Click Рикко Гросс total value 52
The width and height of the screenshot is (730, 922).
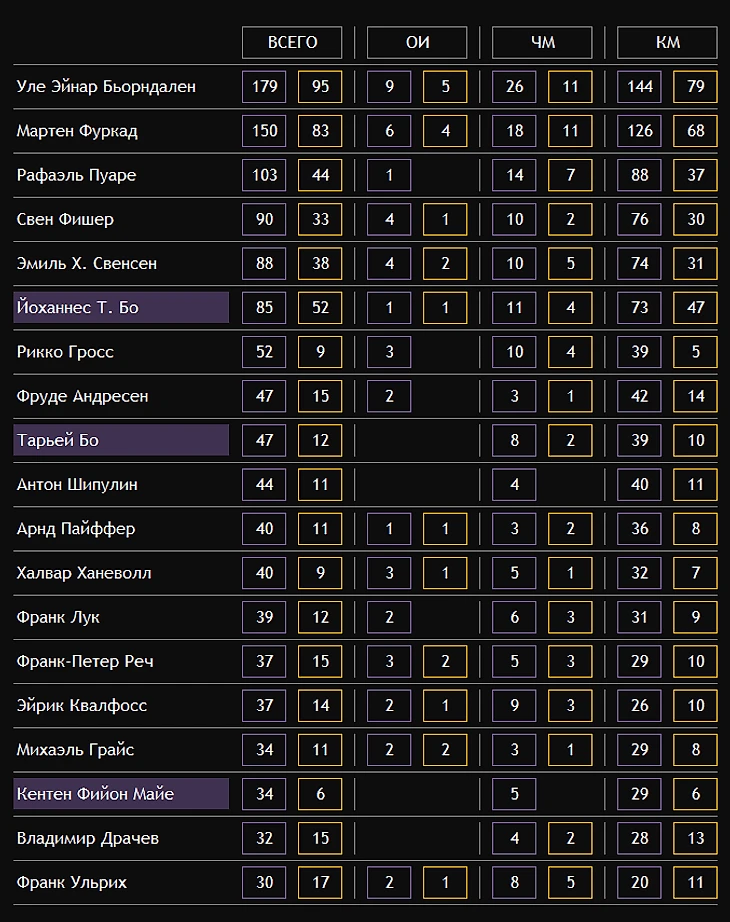264,352
